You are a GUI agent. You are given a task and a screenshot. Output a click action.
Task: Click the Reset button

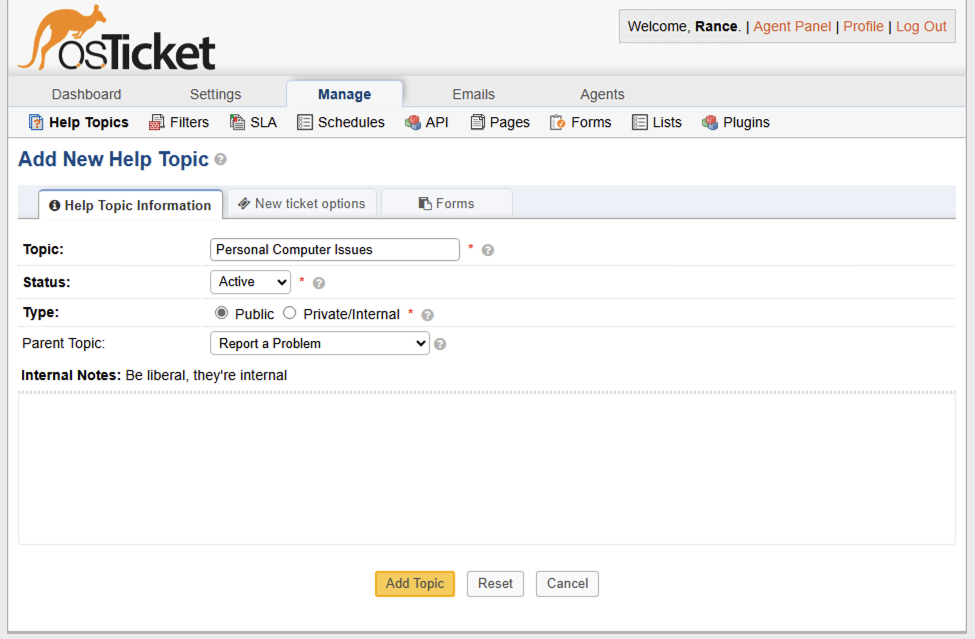point(496,584)
